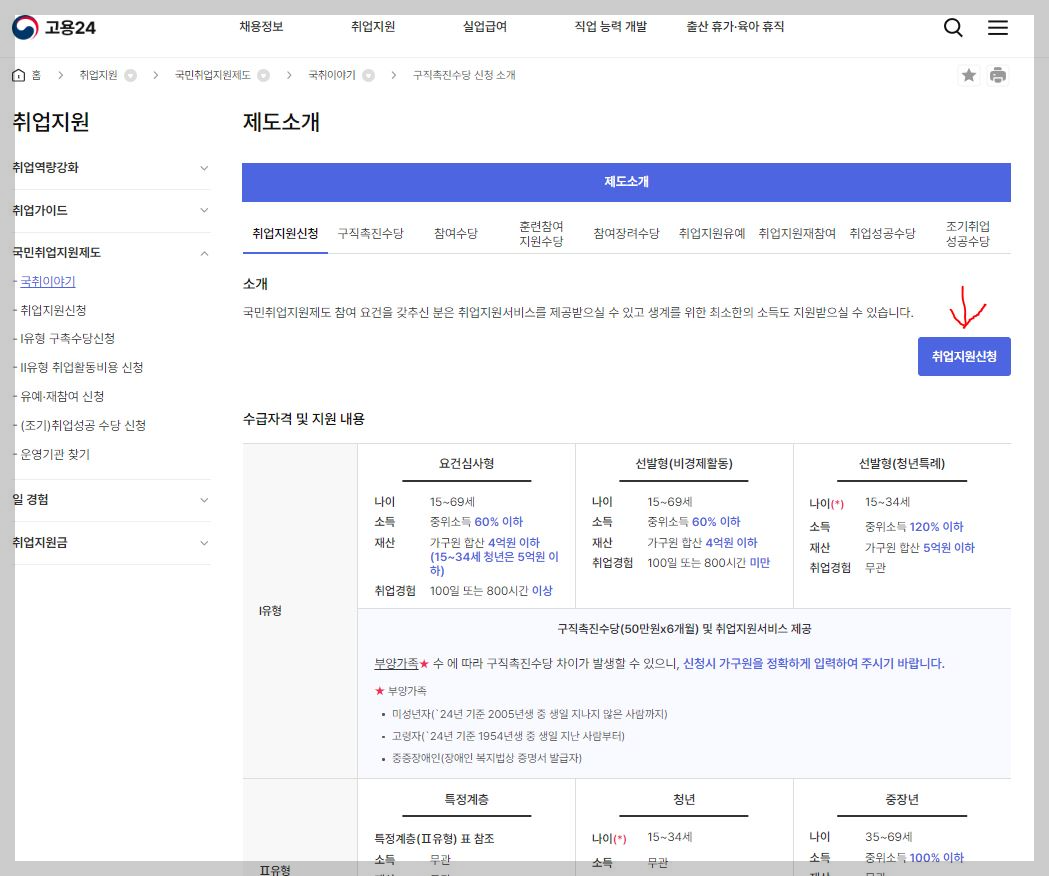Switch to the 구직촉진수당 tab
Screen dimensions: 1049x876
[370, 234]
